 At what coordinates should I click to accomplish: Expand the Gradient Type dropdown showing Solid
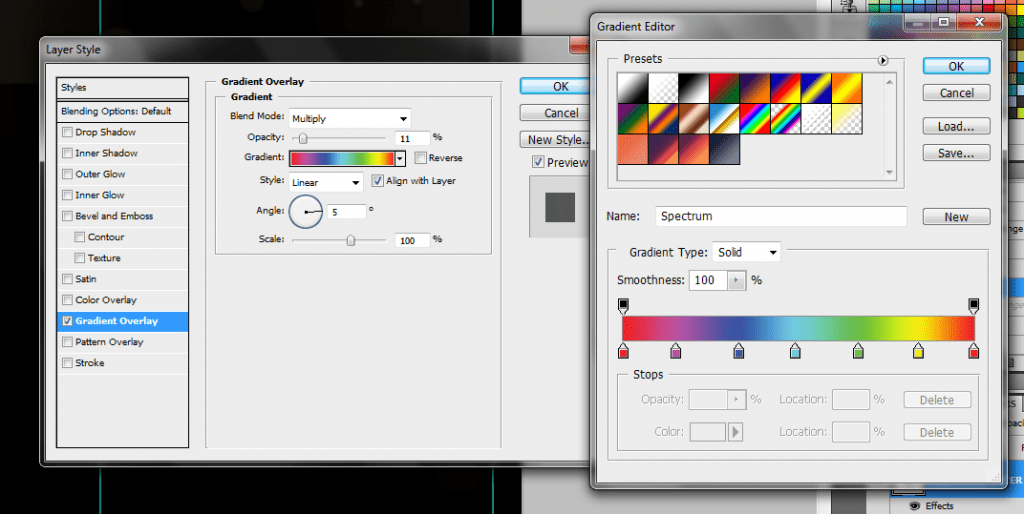[746, 252]
